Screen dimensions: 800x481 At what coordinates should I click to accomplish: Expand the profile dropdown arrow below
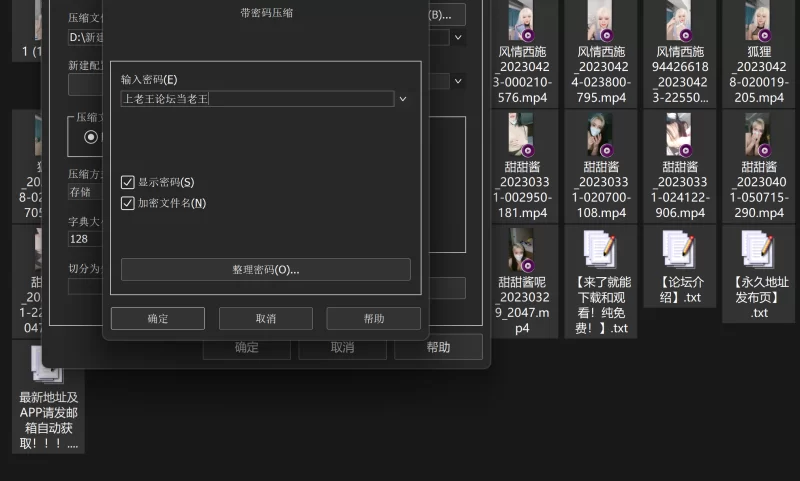[458, 81]
